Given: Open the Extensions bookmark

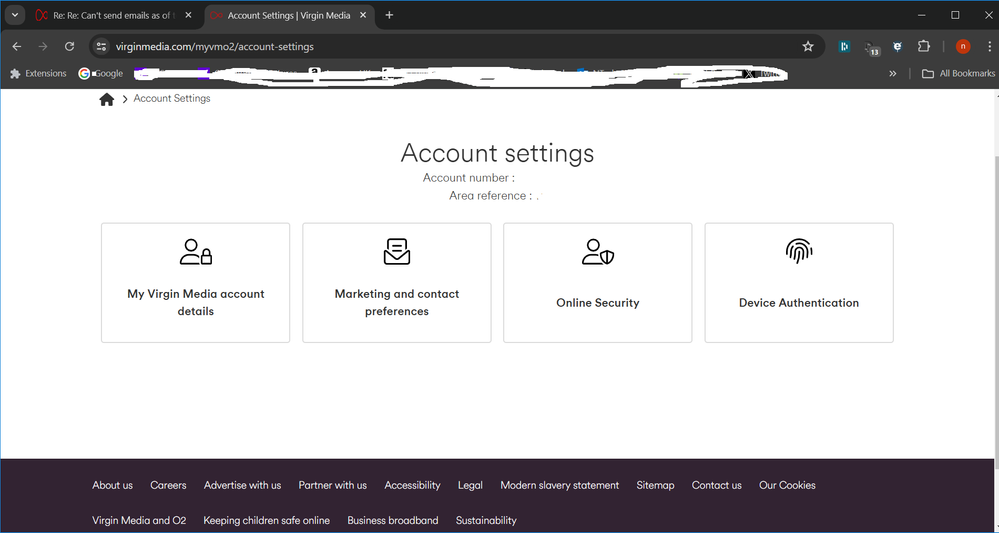Looking at the screenshot, I should pyautogui.click(x=38, y=74).
